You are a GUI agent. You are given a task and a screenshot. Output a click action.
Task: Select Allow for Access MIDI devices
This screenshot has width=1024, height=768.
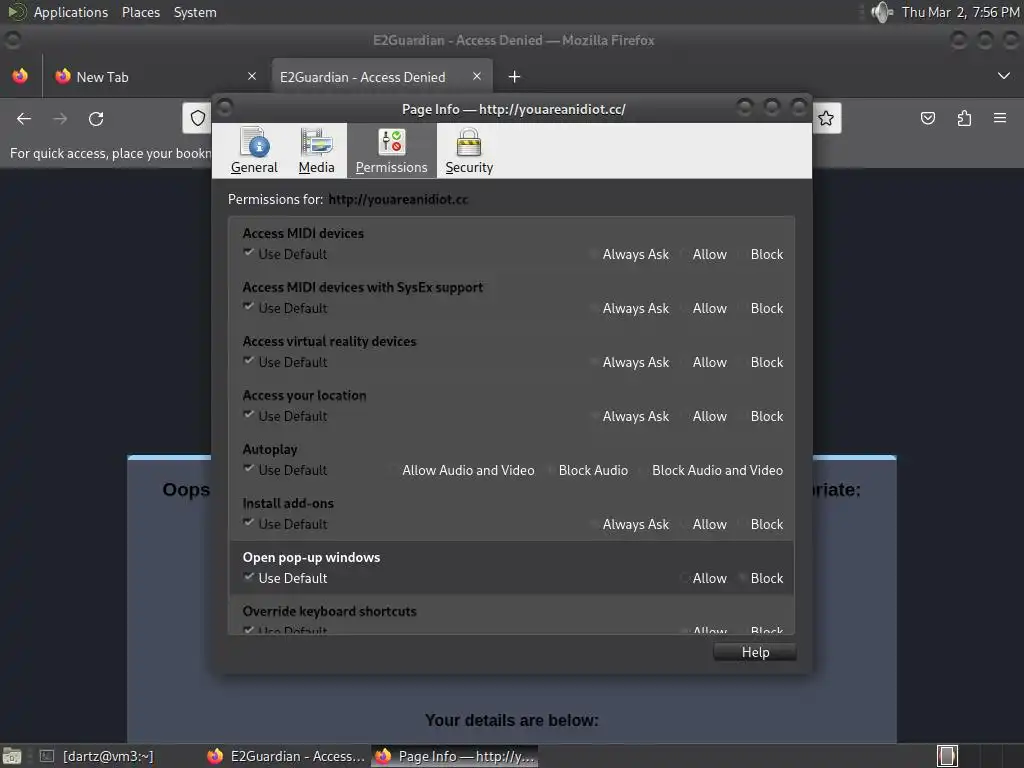pos(704,255)
